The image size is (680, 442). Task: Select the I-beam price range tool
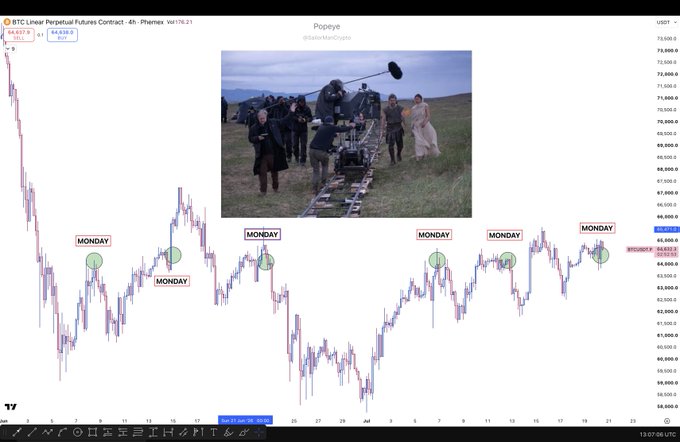click(x=153, y=432)
